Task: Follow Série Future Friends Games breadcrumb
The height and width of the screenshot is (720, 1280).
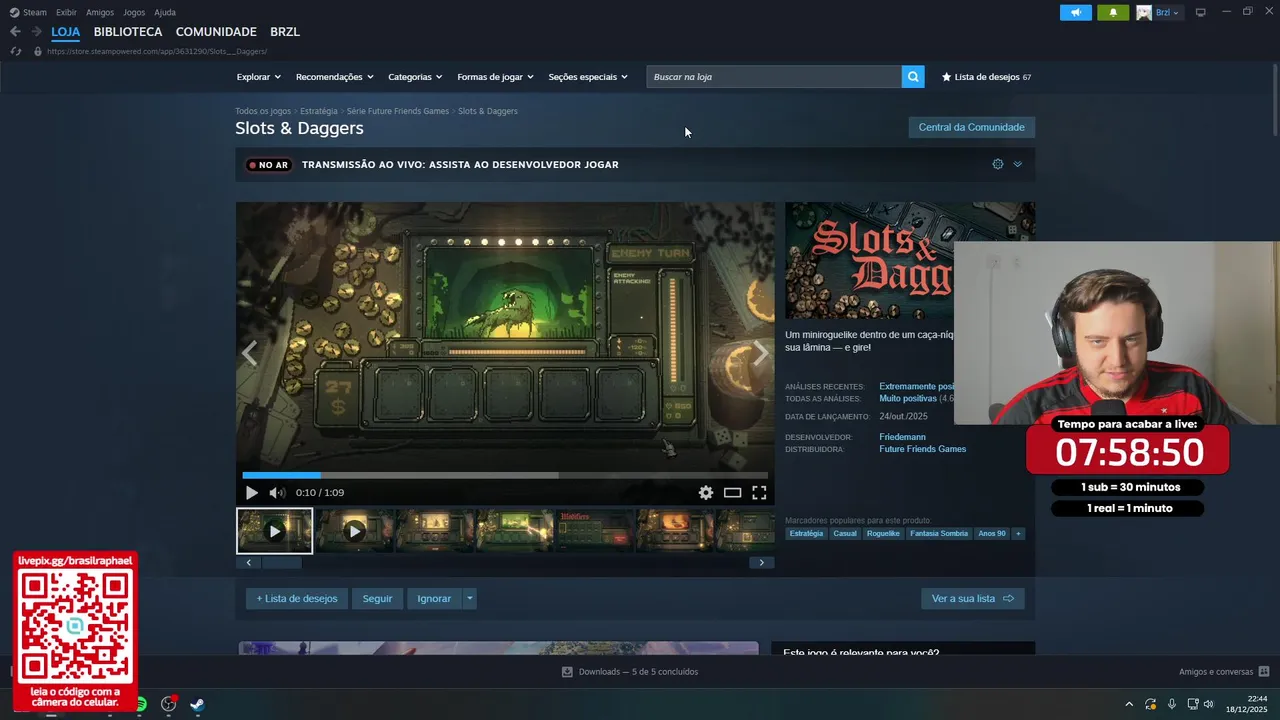Action: (398, 111)
